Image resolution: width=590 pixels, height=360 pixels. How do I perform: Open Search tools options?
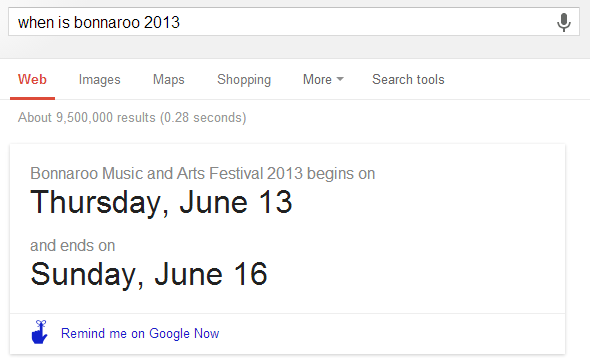[408, 80]
